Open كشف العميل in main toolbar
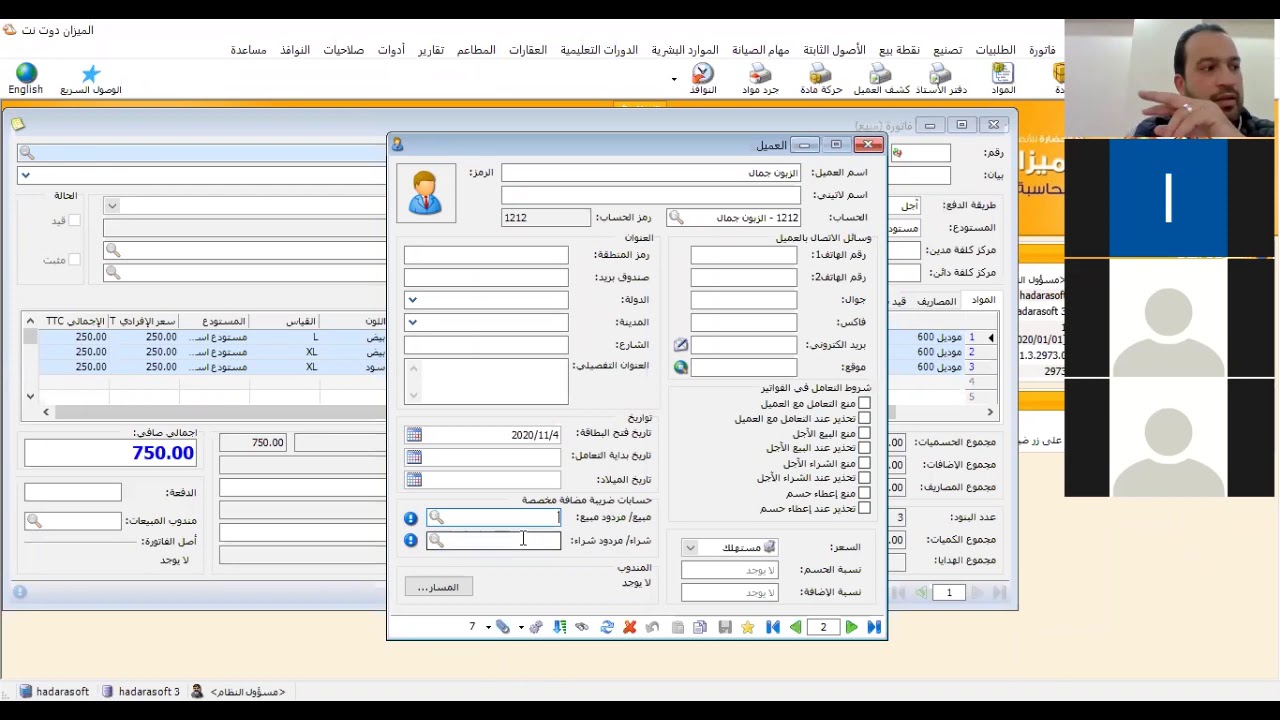1280x720 pixels. tap(881, 79)
